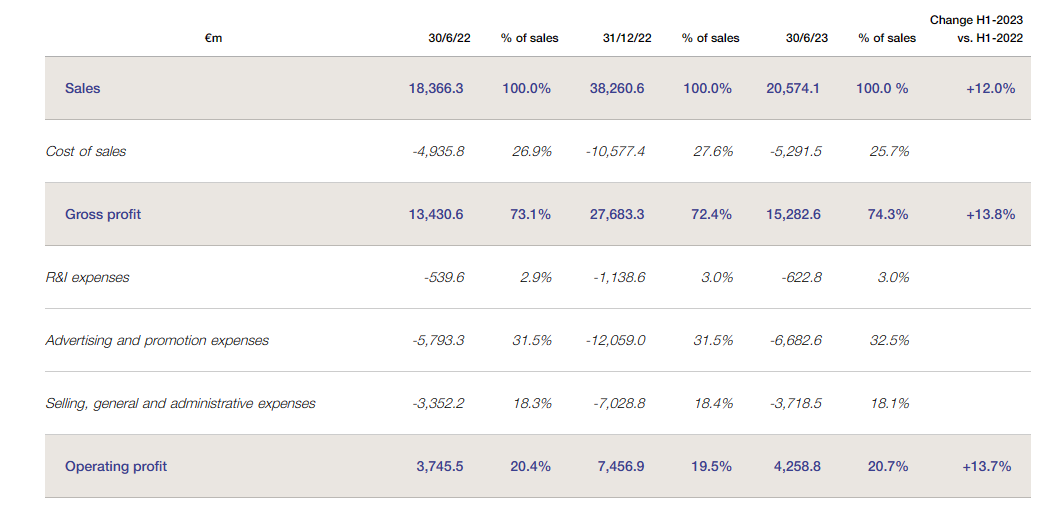Select the Cost of sales row label
Screen dimensions: 1061x522
coord(86,151)
